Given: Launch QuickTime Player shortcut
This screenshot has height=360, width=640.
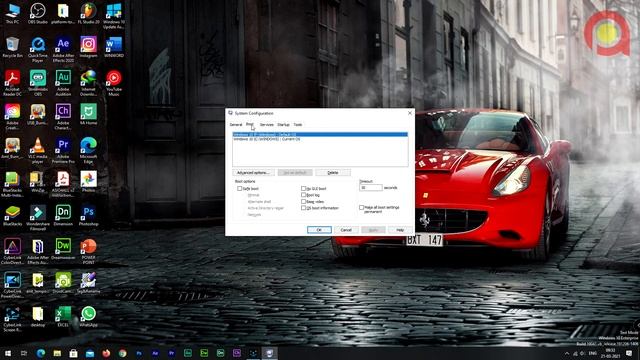Looking at the screenshot, I should point(38,49).
